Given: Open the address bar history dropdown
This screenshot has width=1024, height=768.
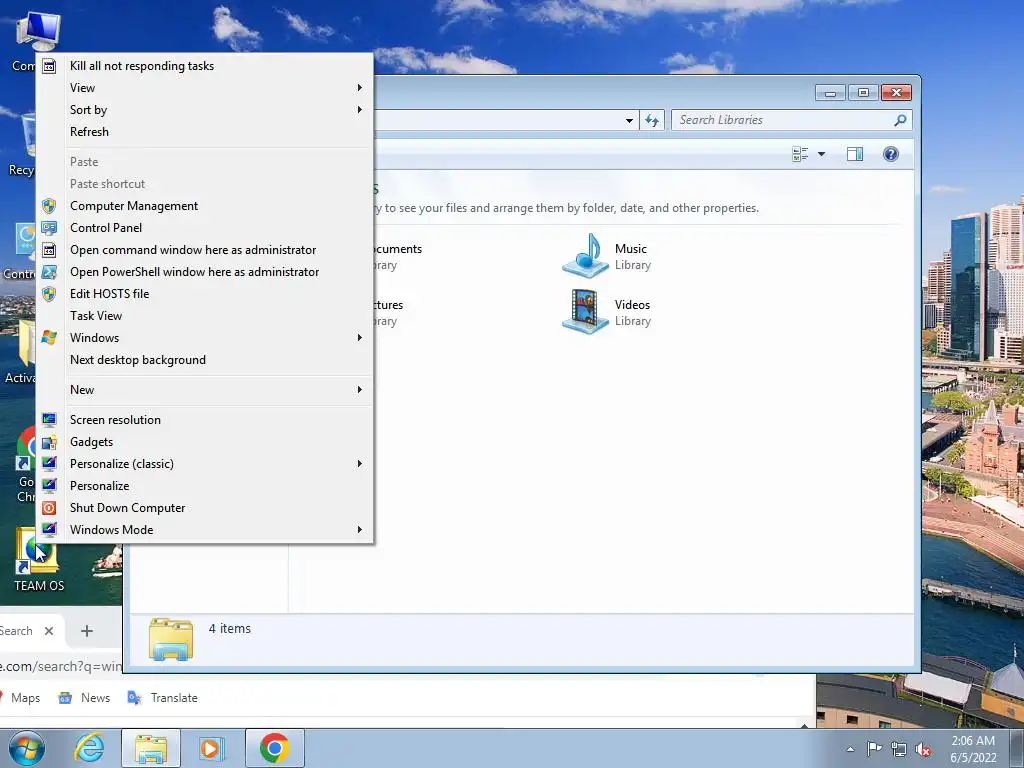Looking at the screenshot, I should [x=629, y=120].
